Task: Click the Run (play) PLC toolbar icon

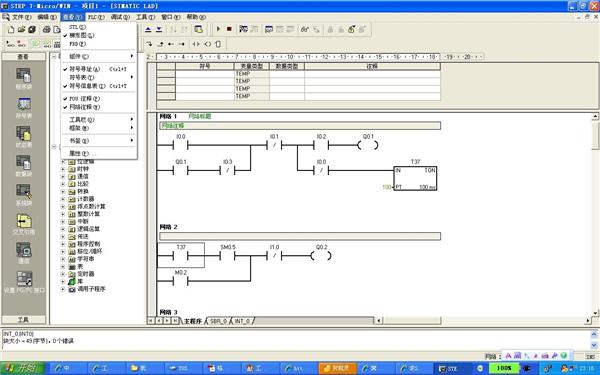Action: point(218,29)
